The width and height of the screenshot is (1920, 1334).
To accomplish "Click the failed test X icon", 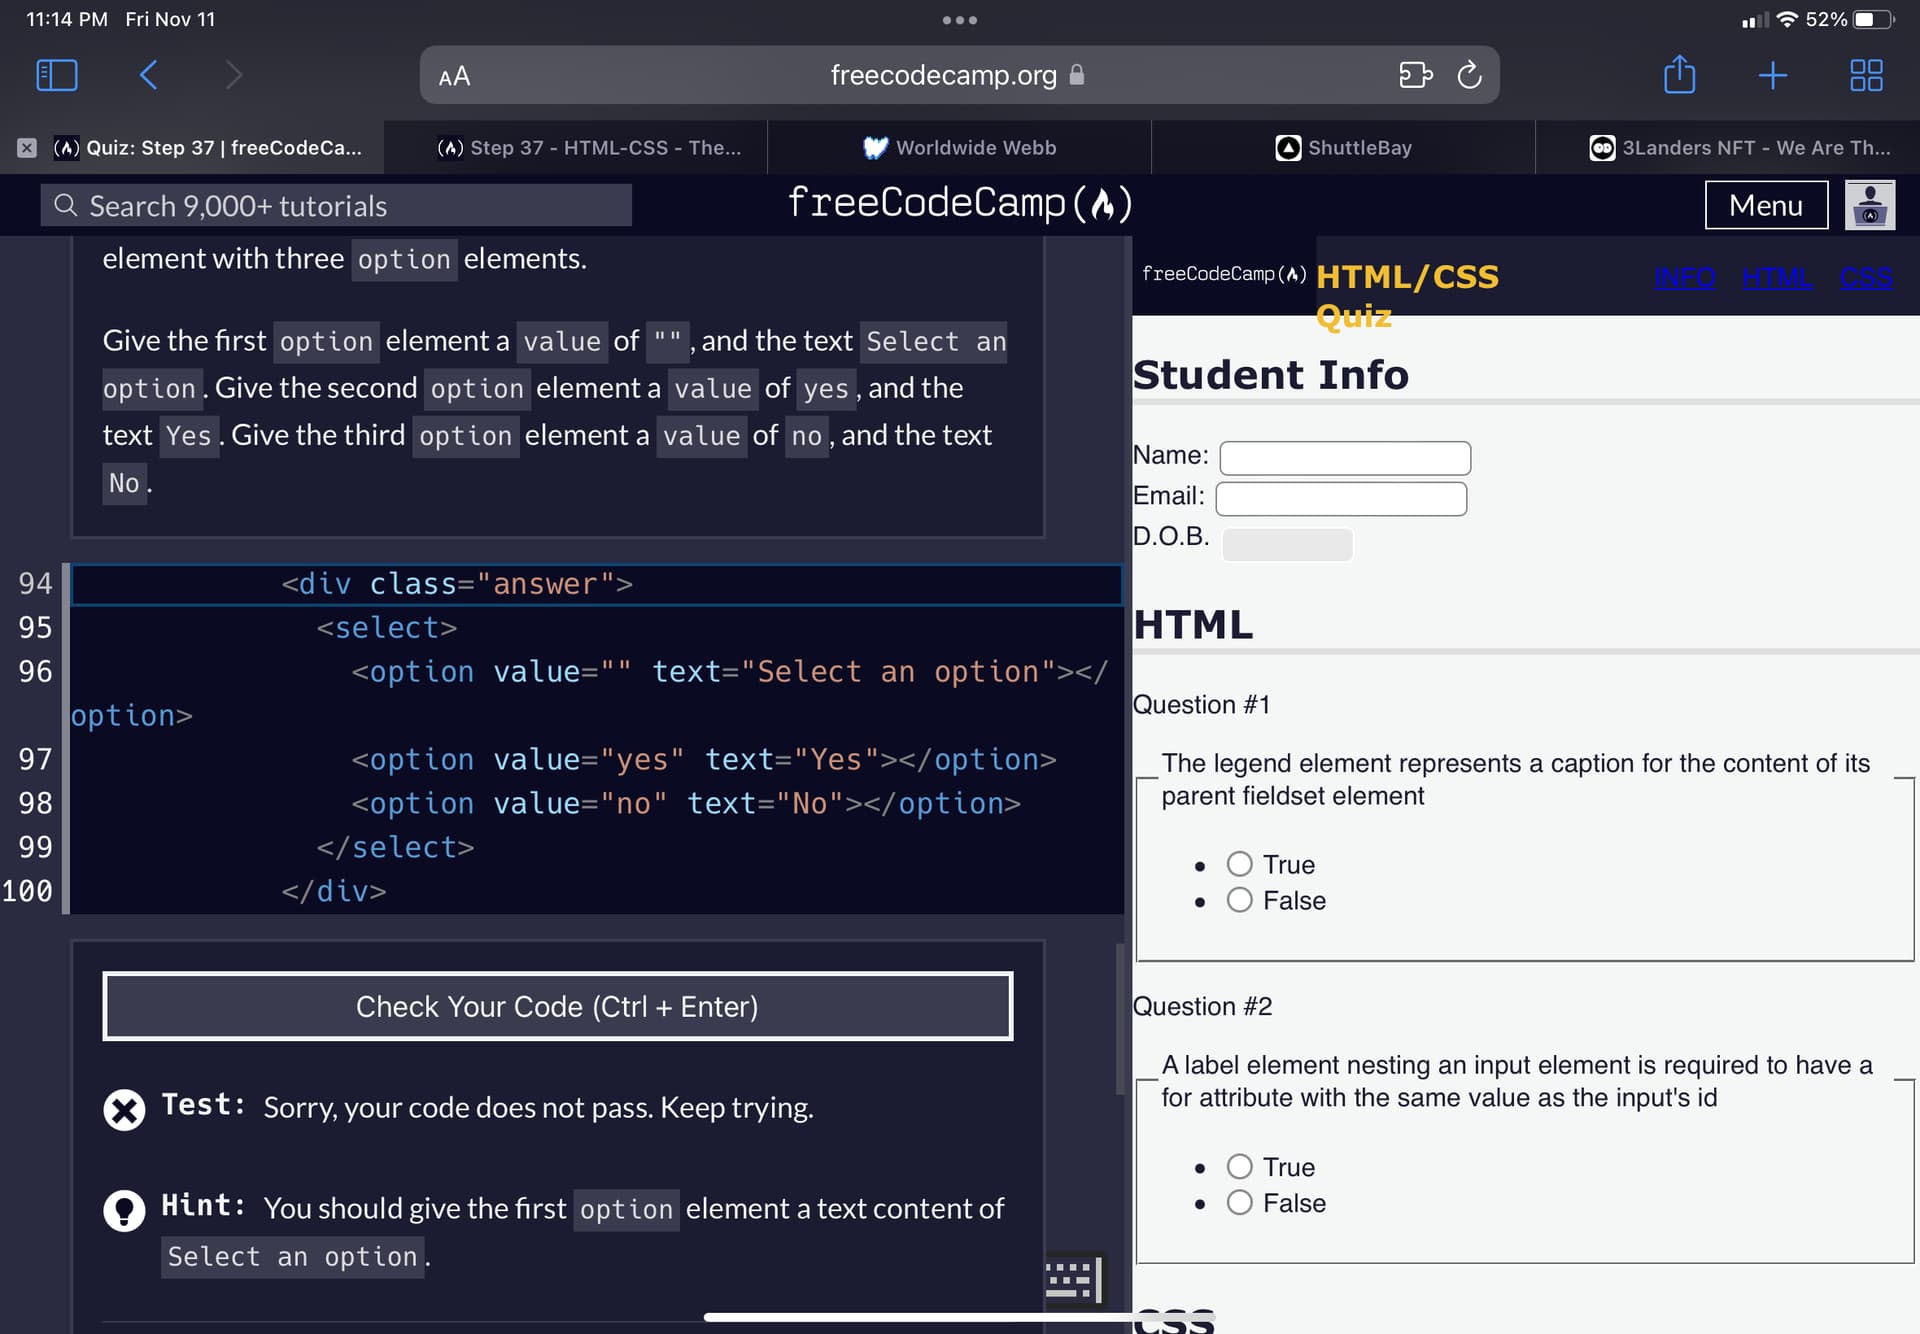I will [124, 1109].
